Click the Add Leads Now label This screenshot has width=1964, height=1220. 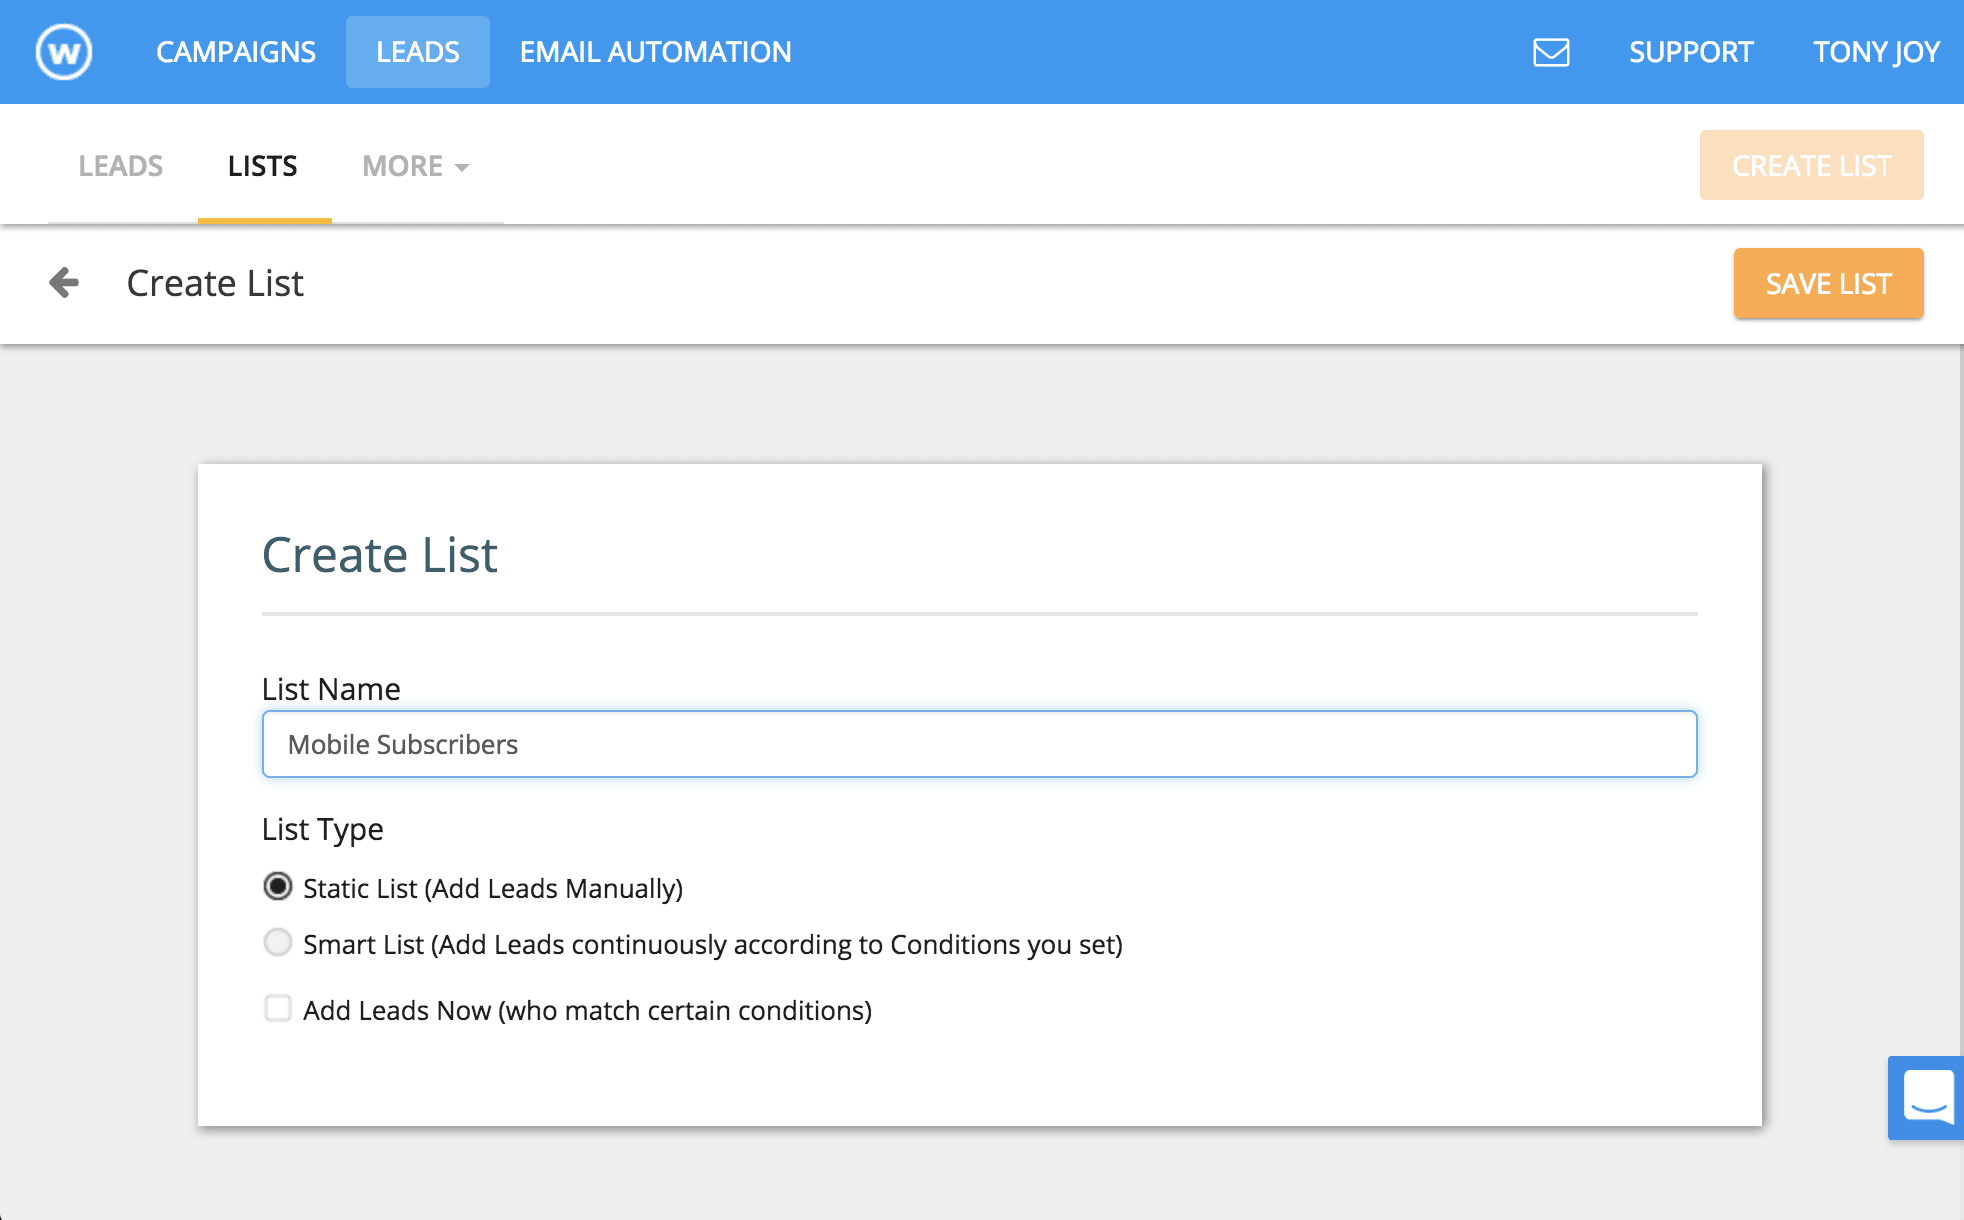[587, 1011]
